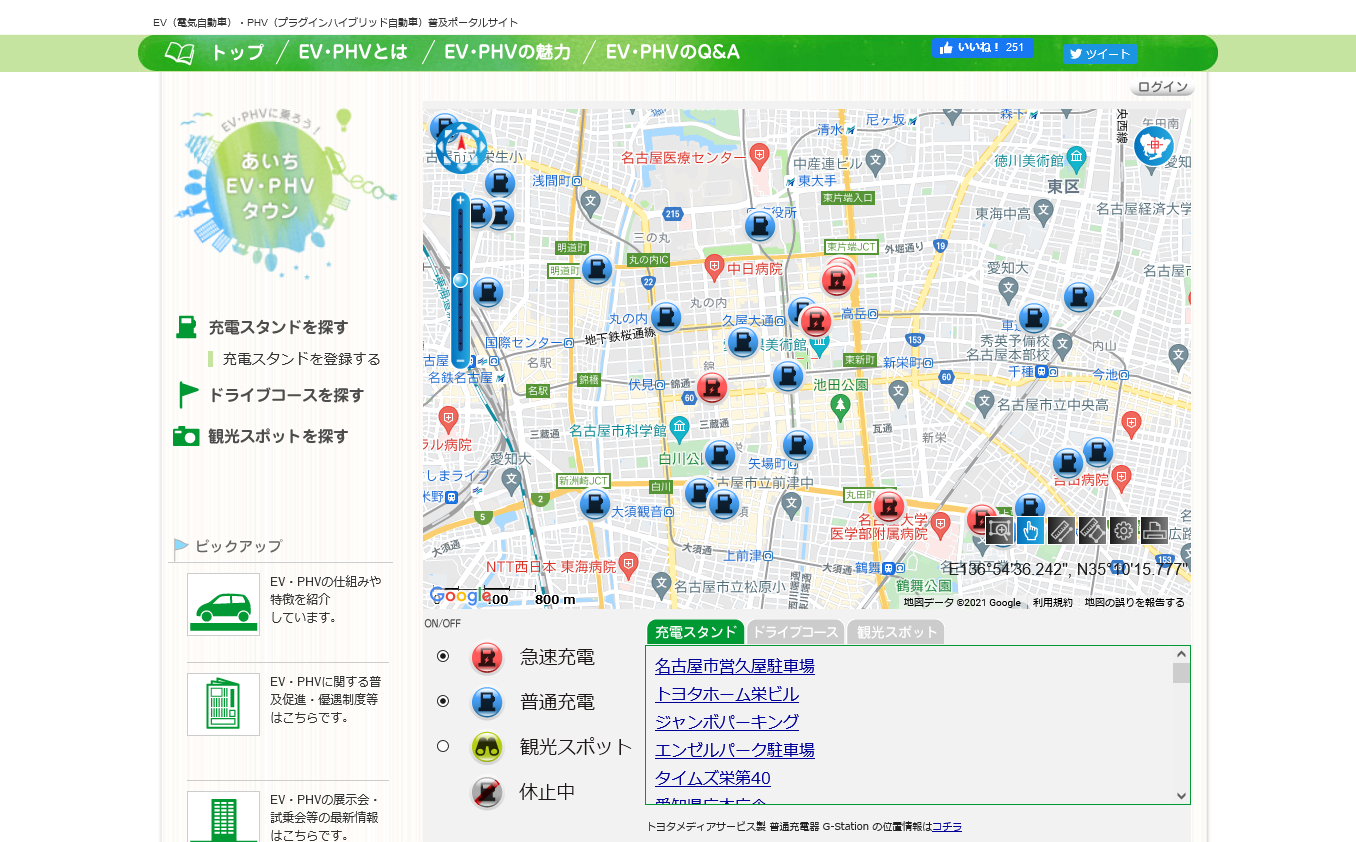Click the 名古屋市科学館 museum pin on map
Image resolution: width=1356 pixels, height=842 pixels.
point(680,430)
